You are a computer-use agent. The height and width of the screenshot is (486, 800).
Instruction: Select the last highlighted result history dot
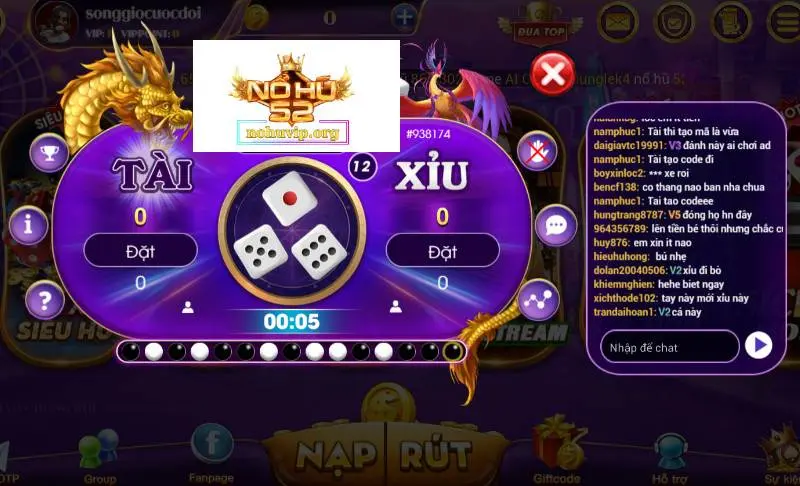[453, 351]
